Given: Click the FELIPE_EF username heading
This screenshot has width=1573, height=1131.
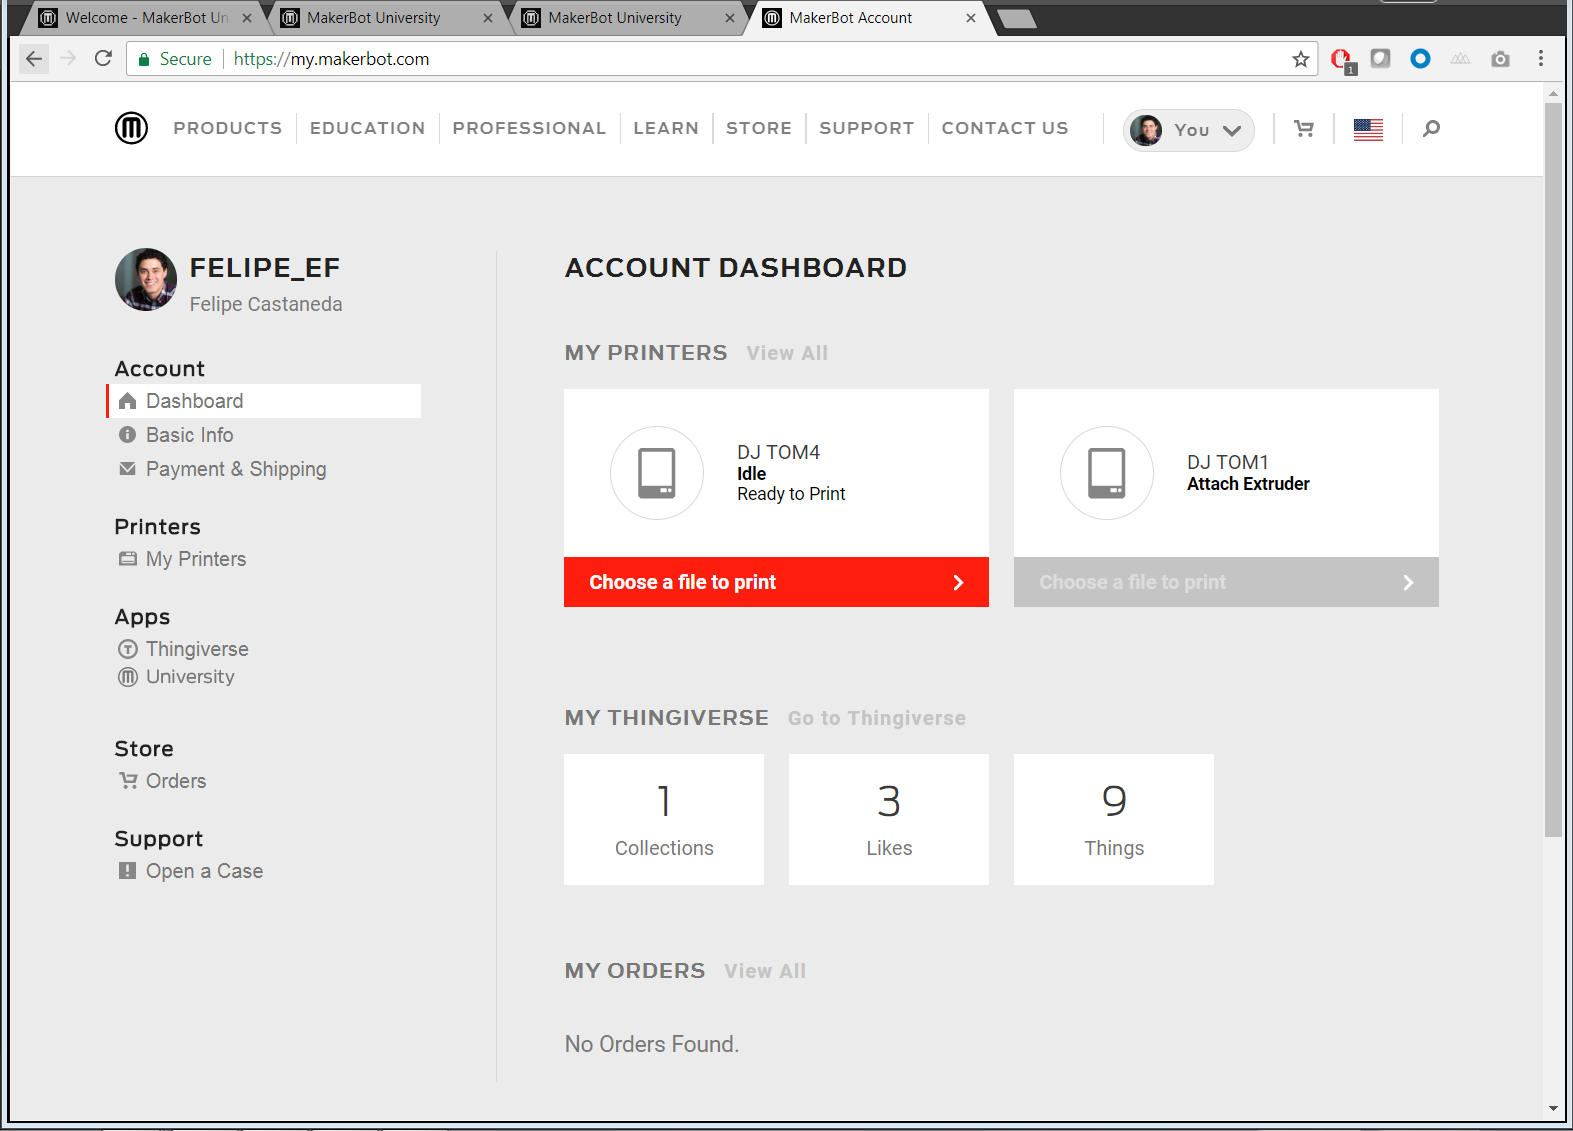Looking at the screenshot, I should coord(265,268).
